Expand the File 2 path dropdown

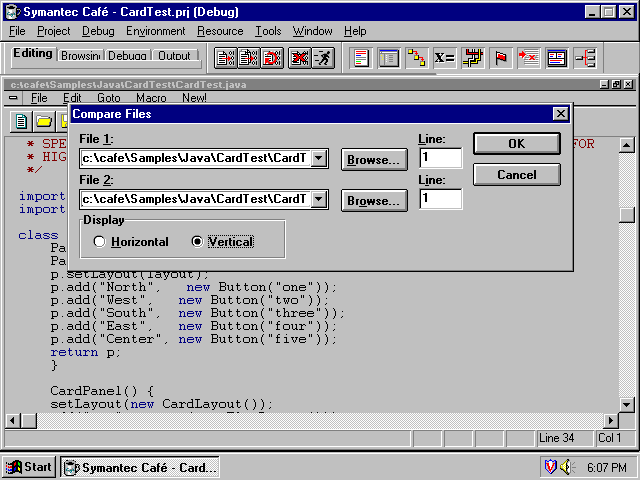[319, 199]
